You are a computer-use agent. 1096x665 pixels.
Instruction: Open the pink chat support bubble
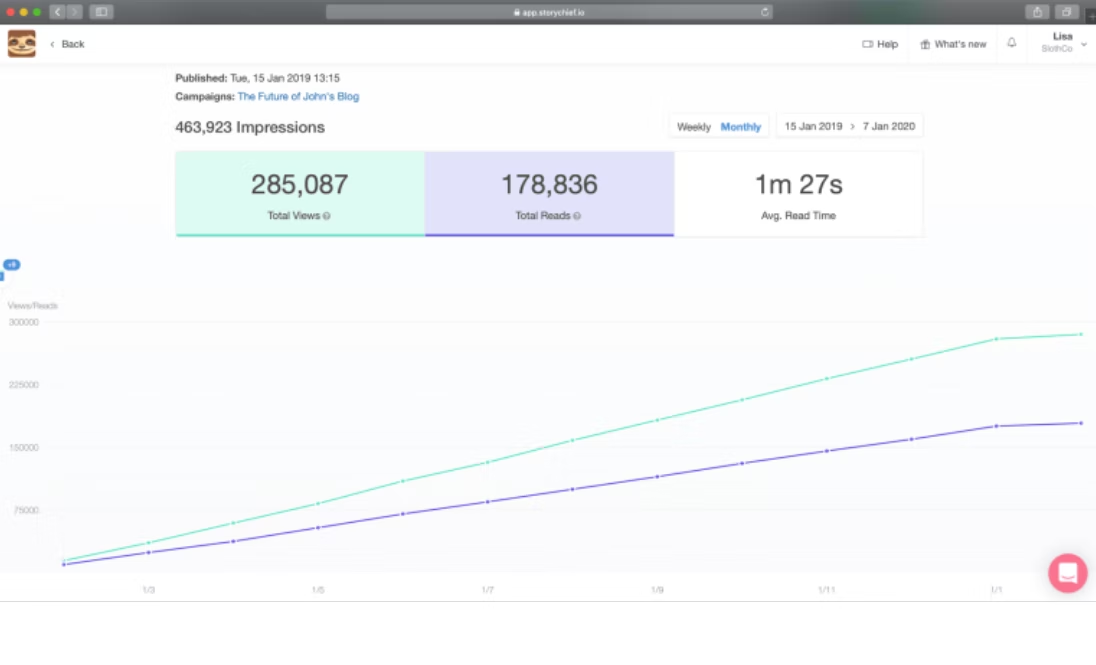pyautogui.click(x=1067, y=573)
